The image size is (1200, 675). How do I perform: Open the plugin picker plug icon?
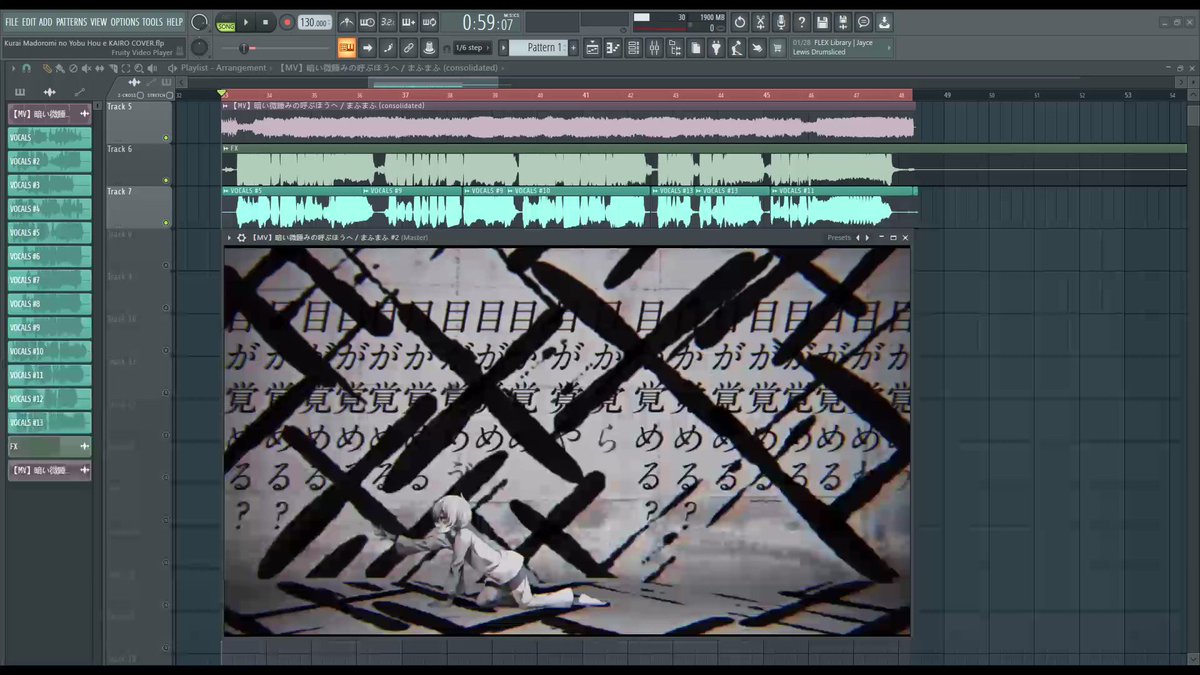716,47
